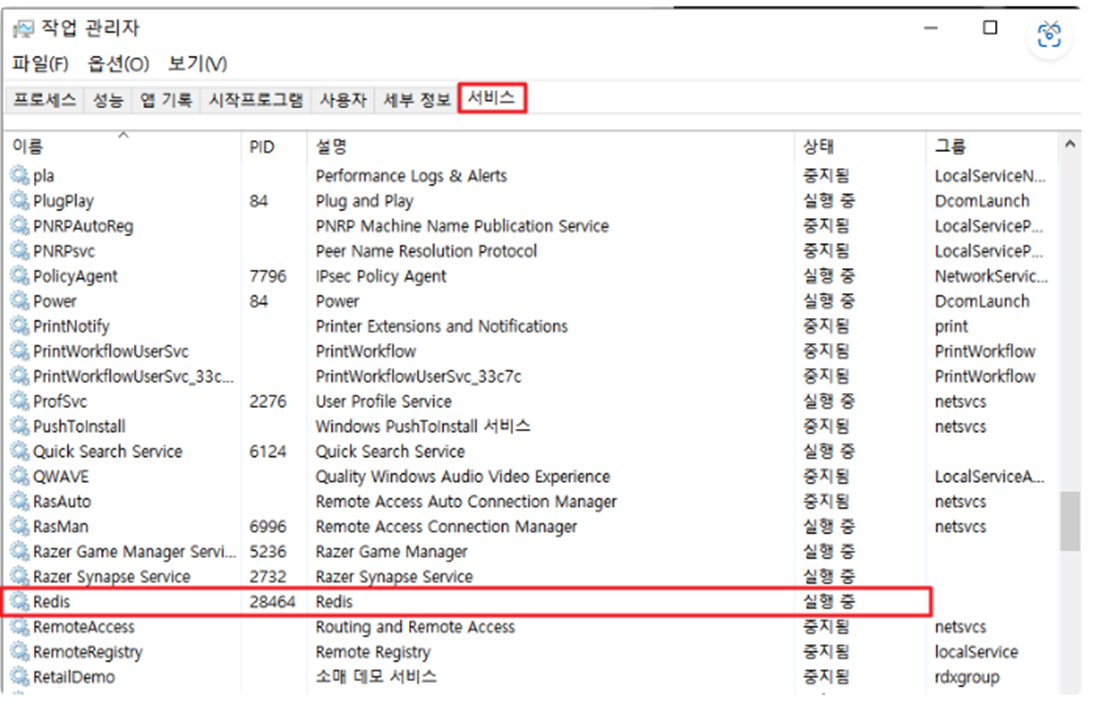This screenshot has height=715, width=1108.
Task: Click '실행 중' status of Redis
Action: point(829,602)
